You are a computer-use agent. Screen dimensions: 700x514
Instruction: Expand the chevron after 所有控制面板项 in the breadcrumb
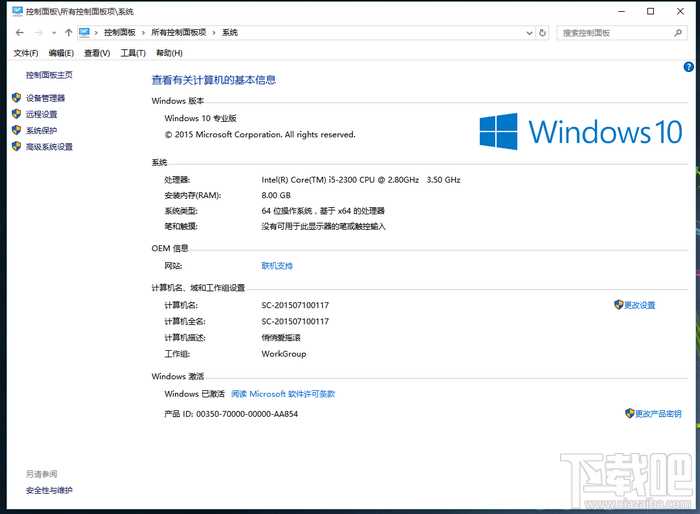pyautogui.click(x=214, y=33)
